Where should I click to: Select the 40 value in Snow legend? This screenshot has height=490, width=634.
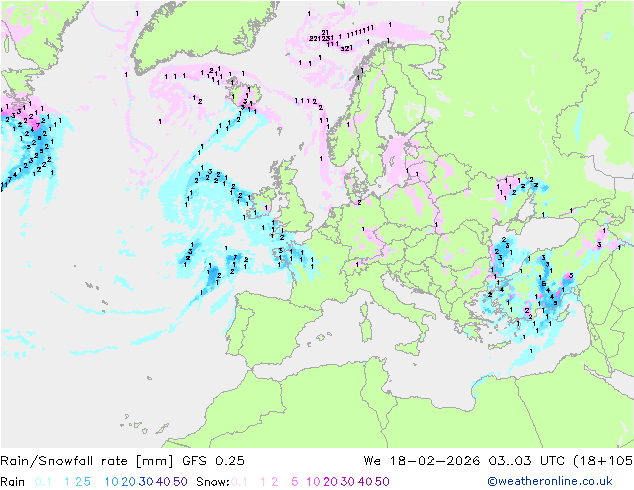365,482
